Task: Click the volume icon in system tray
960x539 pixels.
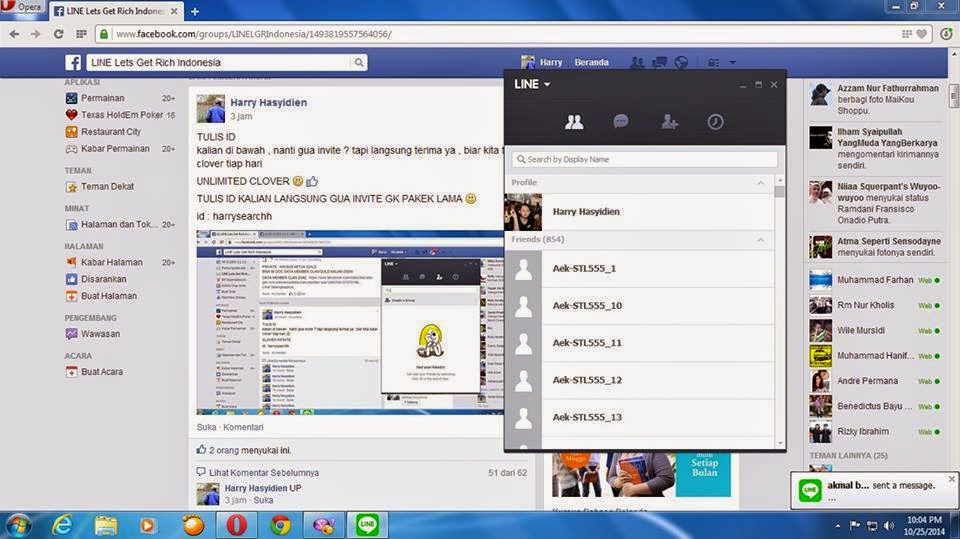Action: pyautogui.click(x=888, y=526)
